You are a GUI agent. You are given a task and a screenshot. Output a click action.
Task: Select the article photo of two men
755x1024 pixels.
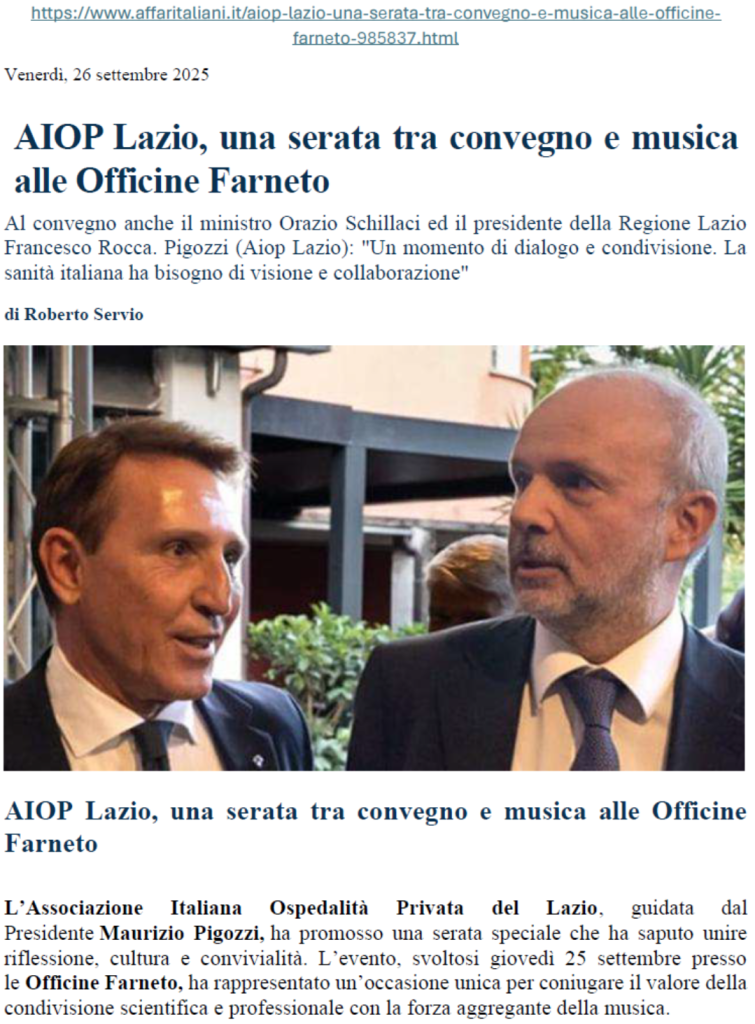[x=374, y=558]
